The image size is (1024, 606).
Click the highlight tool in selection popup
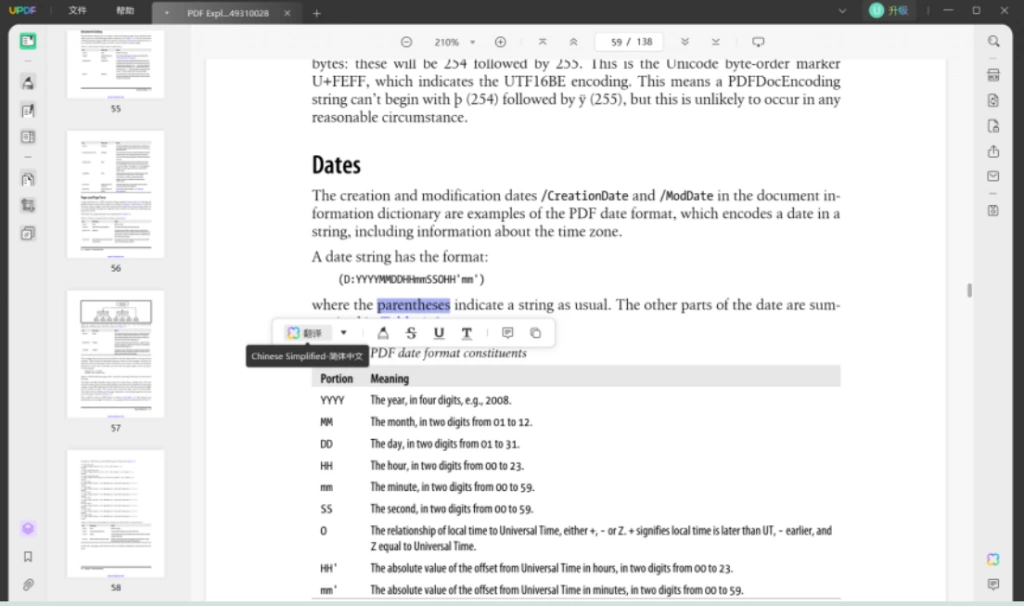click(x=383, y=333)
